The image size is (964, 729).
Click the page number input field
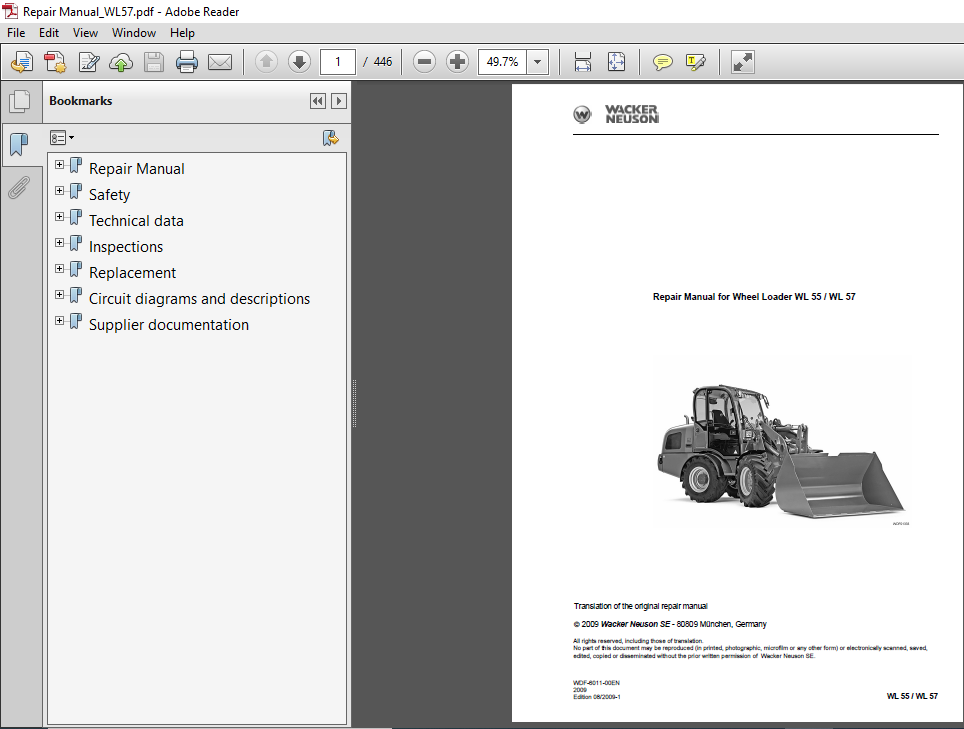338,62
